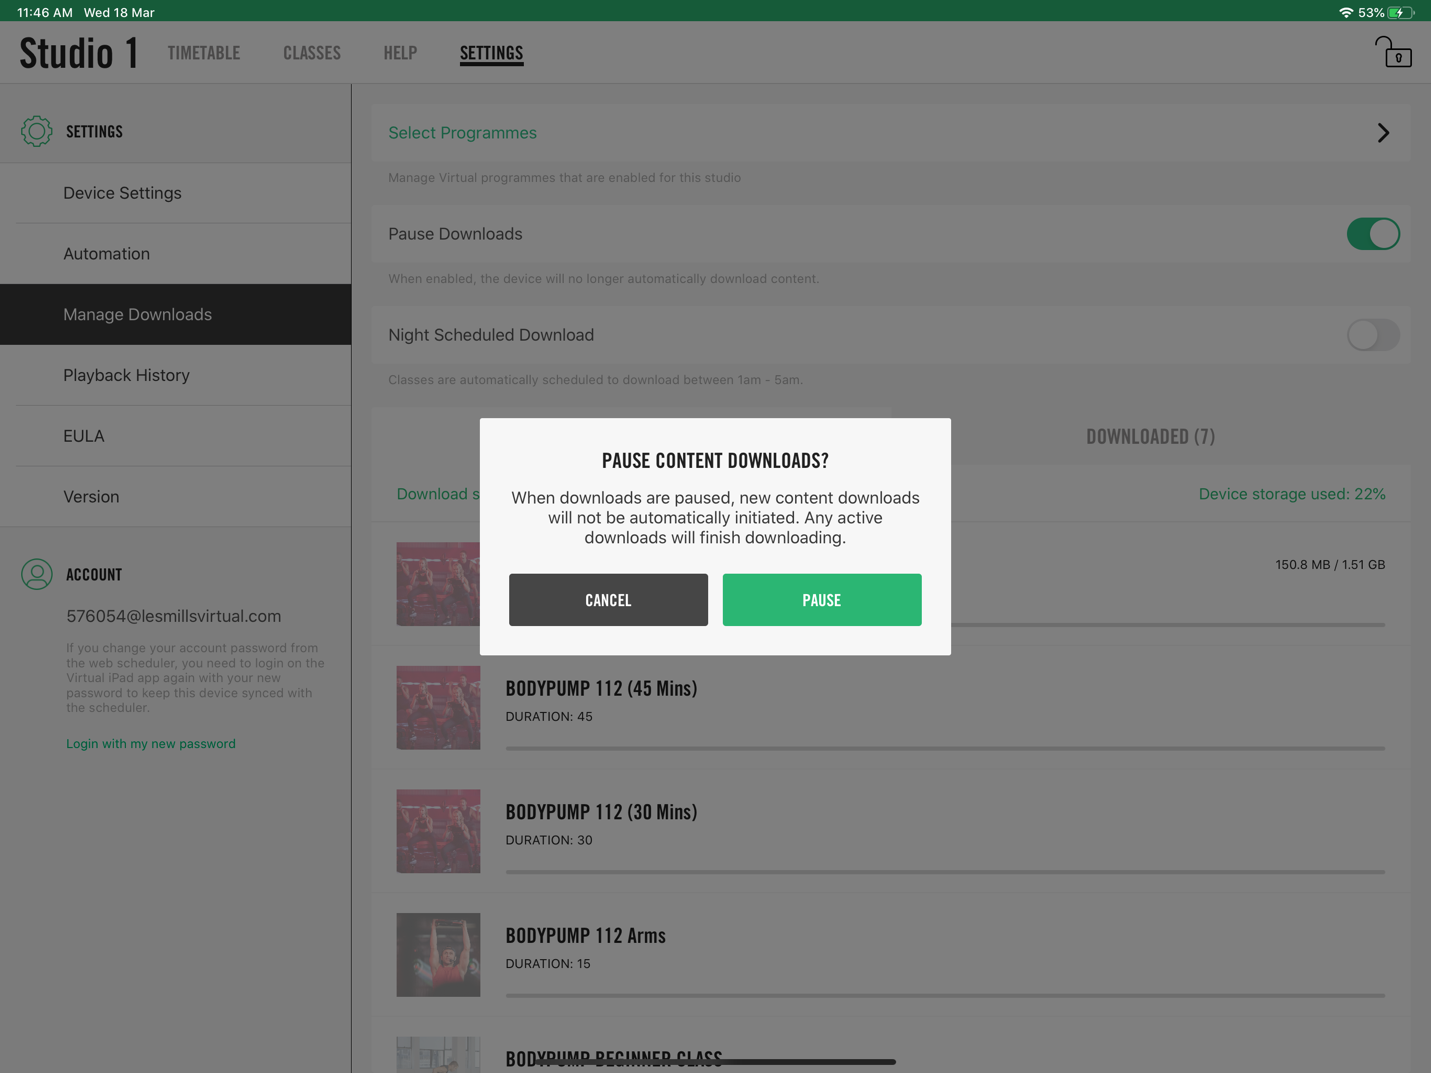Click the DURATION: 15 label
Screen dimensions: 1431x1073
(x=548, y=964)
